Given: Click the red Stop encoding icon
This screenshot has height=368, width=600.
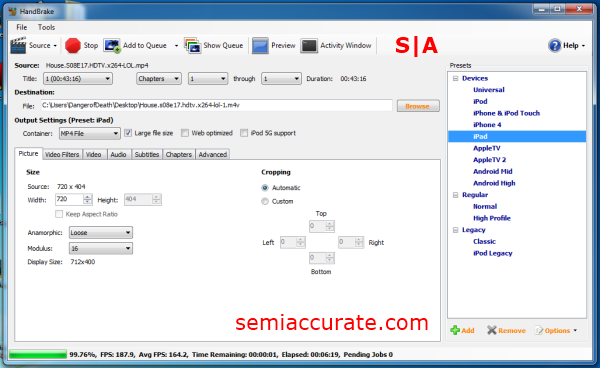Looking at the screenshot, I should click(x=73, y=46).
